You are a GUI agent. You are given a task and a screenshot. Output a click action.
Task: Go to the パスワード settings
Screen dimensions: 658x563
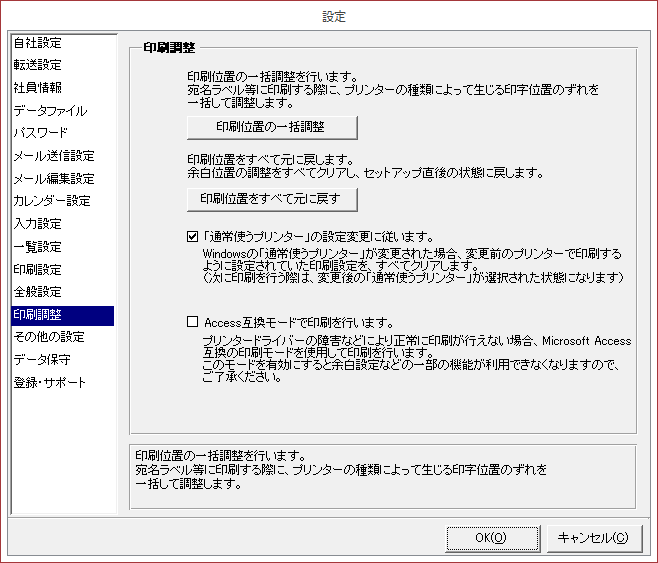tap(63, 133)
